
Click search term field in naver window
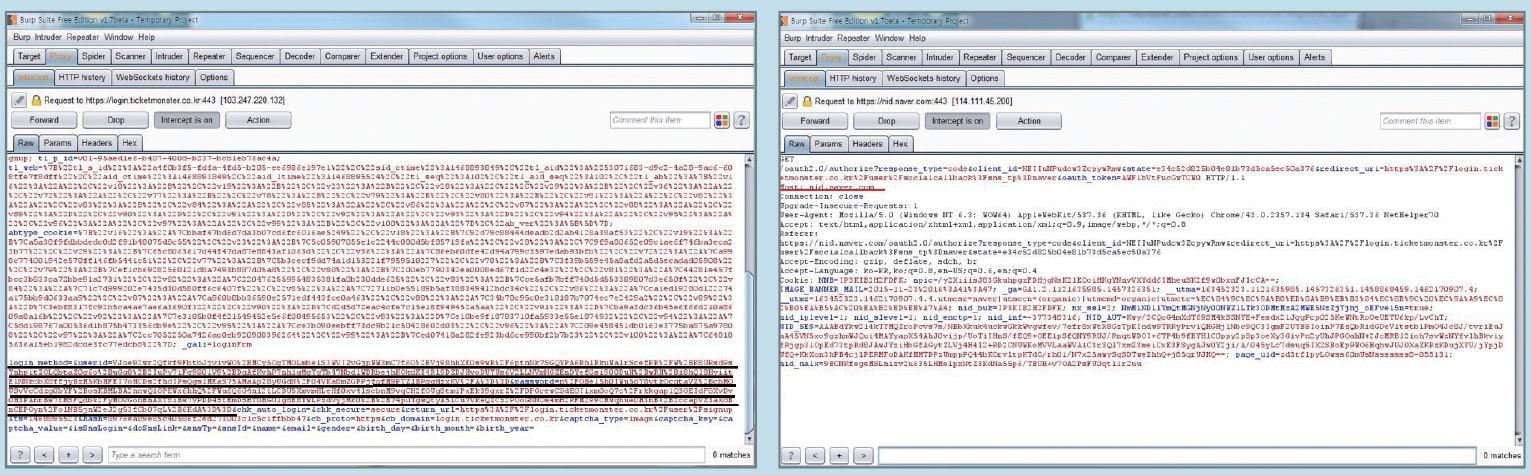point(1179,455)
